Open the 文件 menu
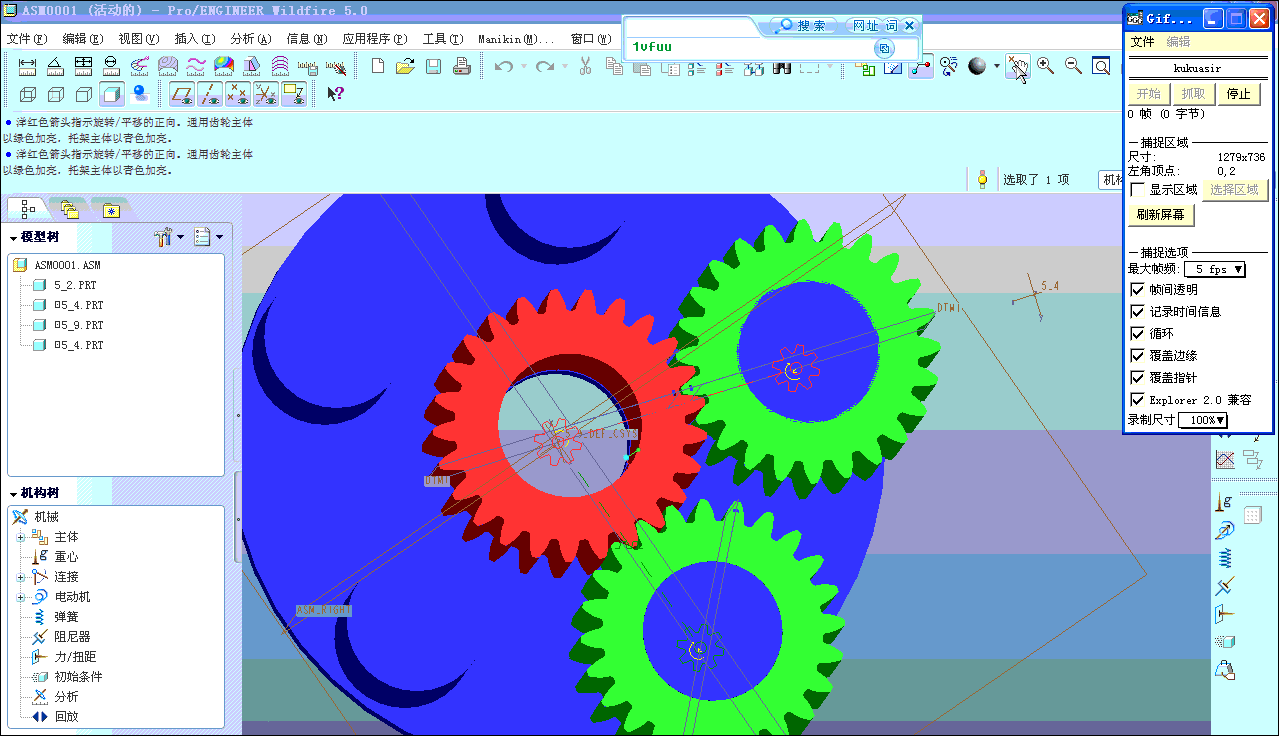The height and width of the screenshot is (736, 1279). pyautogui.click(x=27, y=39)
